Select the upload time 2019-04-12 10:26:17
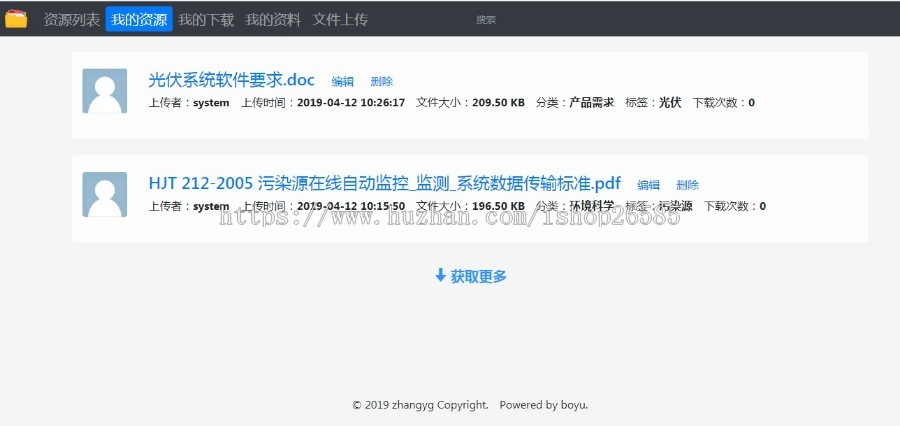 (x=351, y=103)
